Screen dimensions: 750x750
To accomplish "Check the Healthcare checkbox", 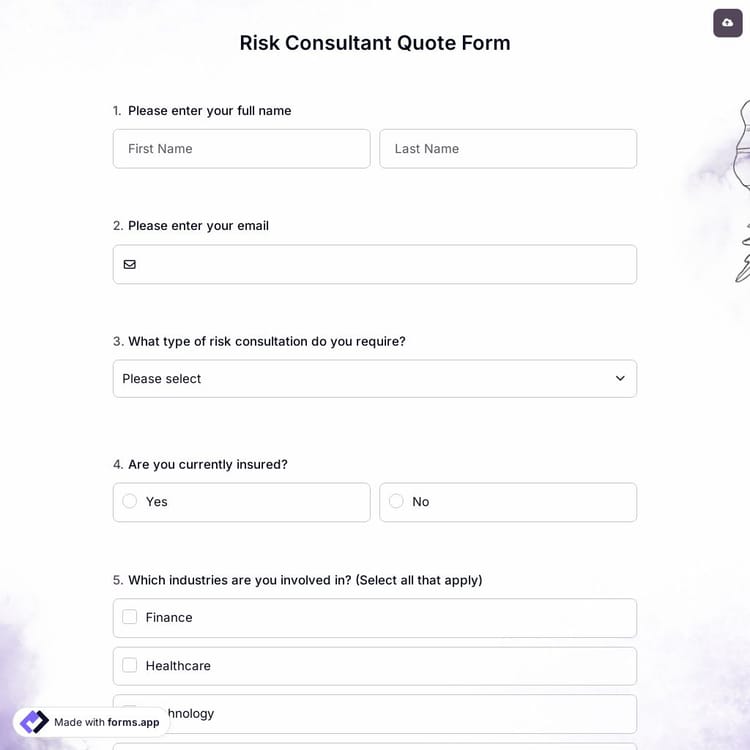I will 130,665.
